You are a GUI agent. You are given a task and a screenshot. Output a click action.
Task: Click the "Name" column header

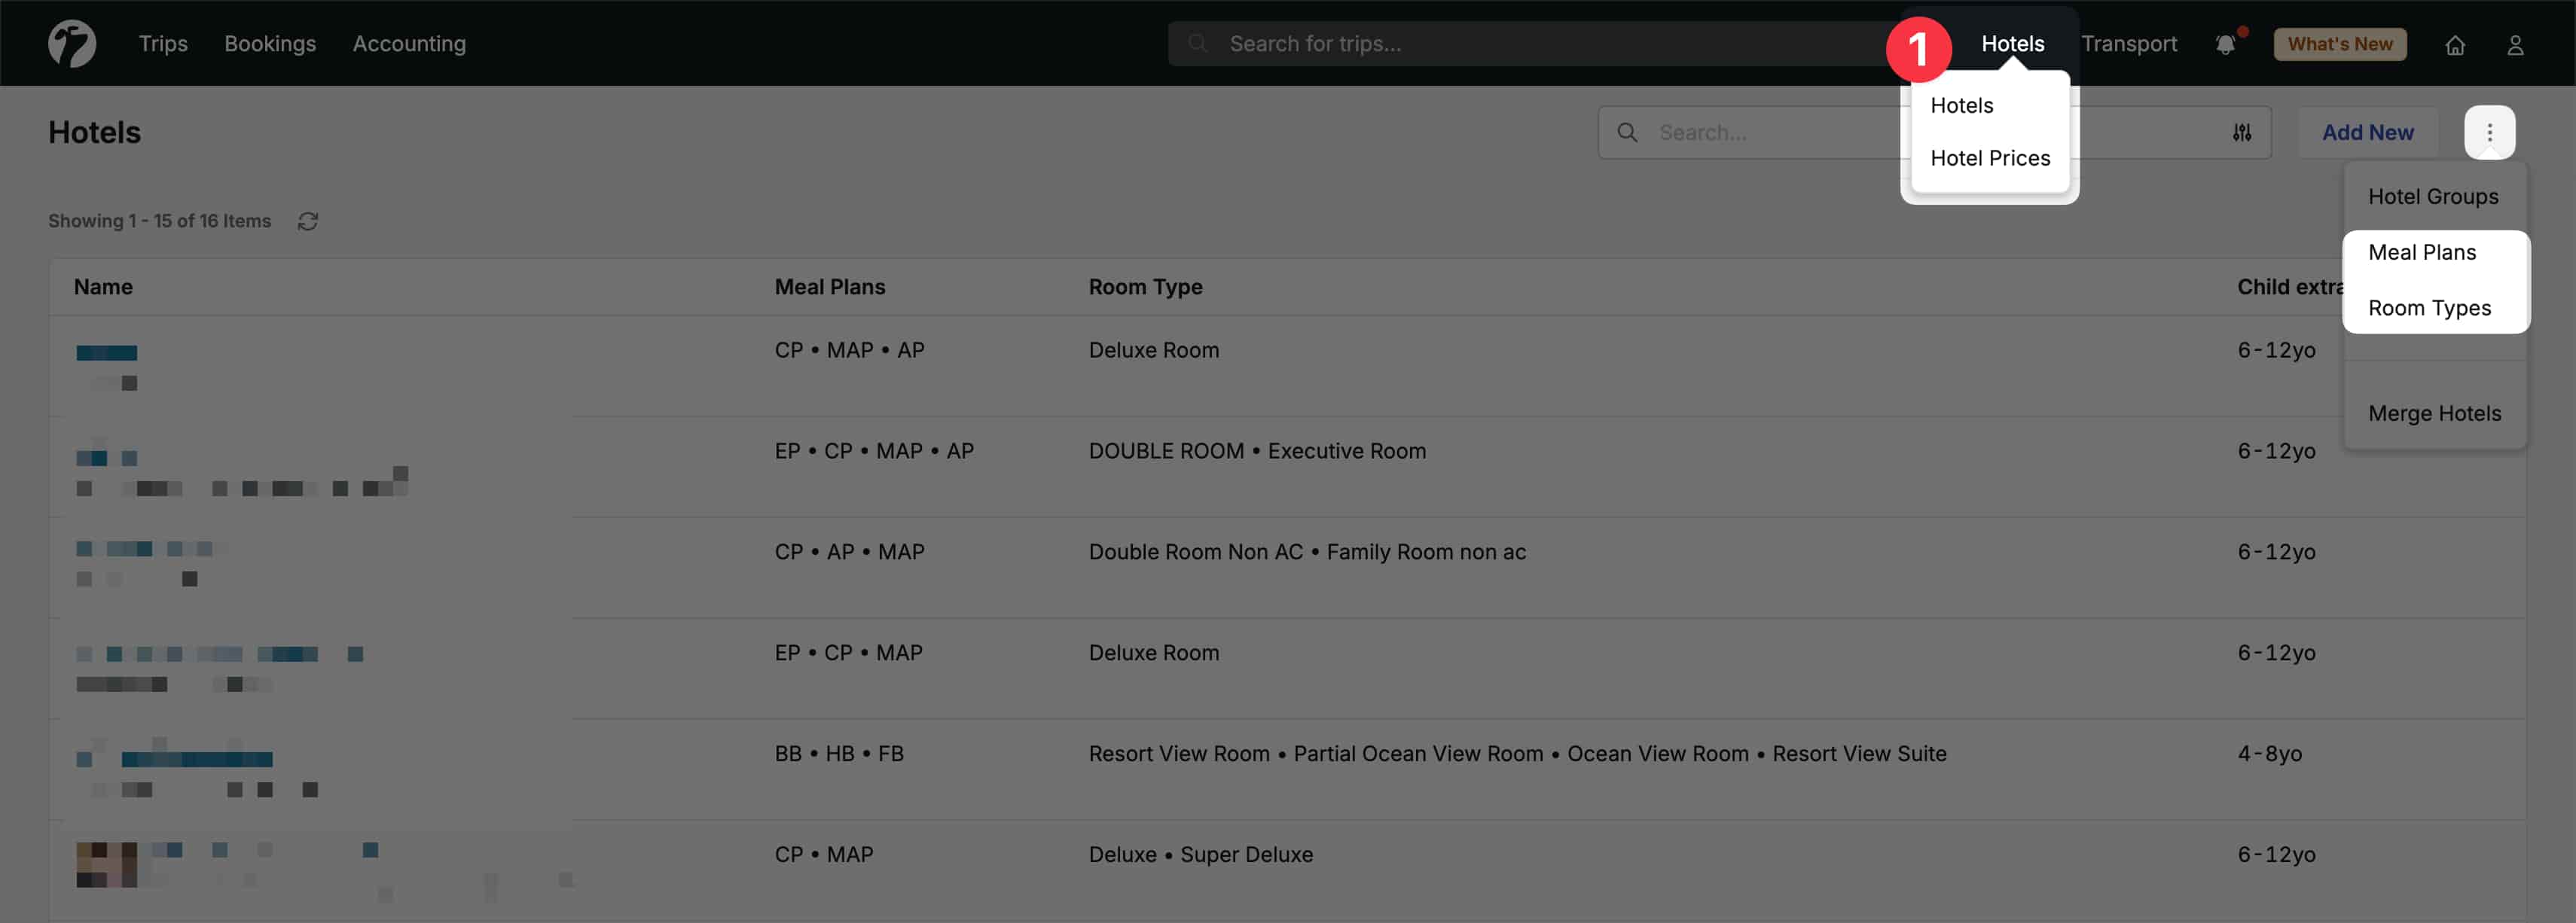(103, 286)
